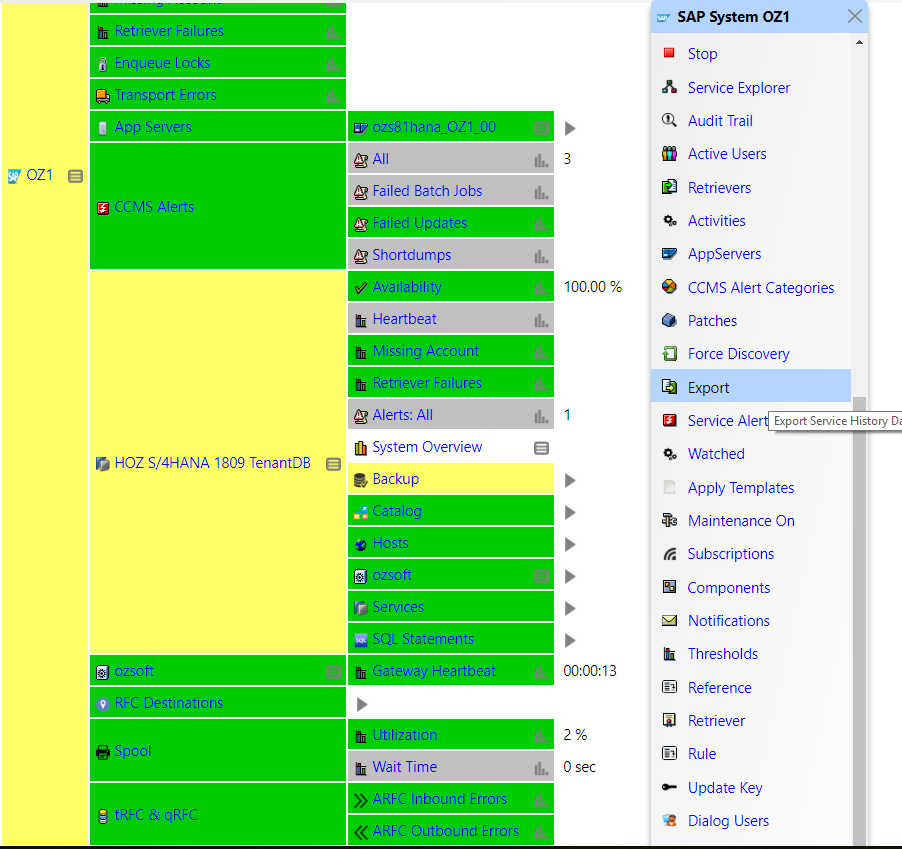Screen dimensions: 902x849
Task: Click the OZ1 system link
Action: (x=39, y=175)
